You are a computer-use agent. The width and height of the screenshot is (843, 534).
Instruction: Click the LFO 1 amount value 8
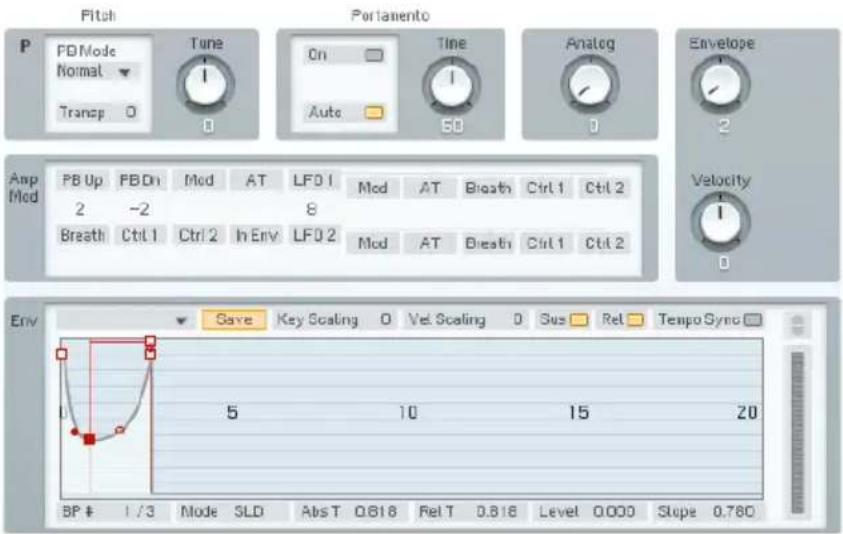coord(311,209)
